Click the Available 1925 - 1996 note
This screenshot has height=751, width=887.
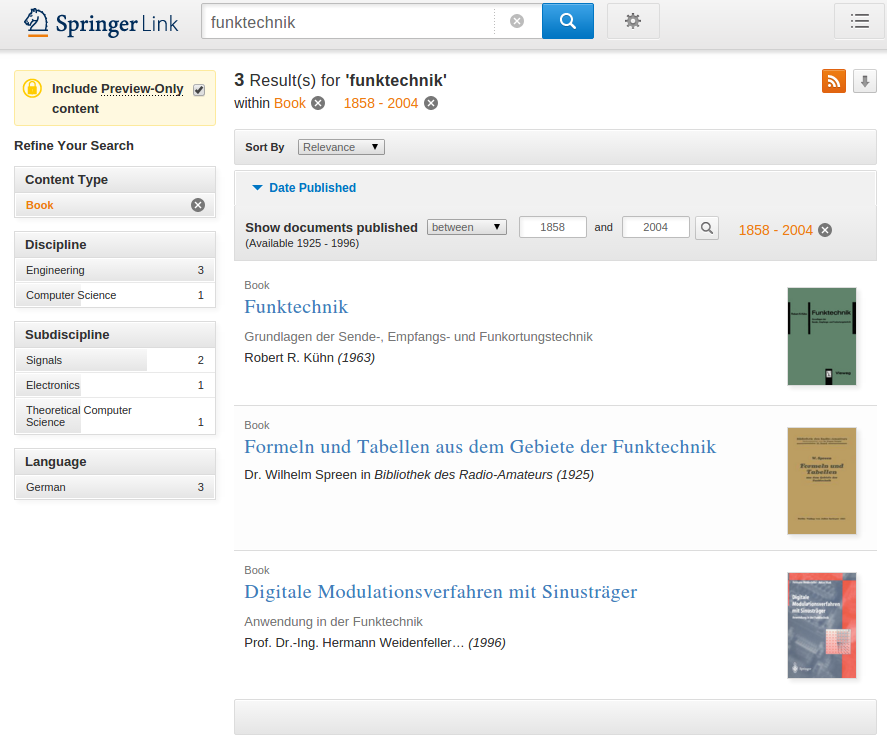[x=302, y=243]
